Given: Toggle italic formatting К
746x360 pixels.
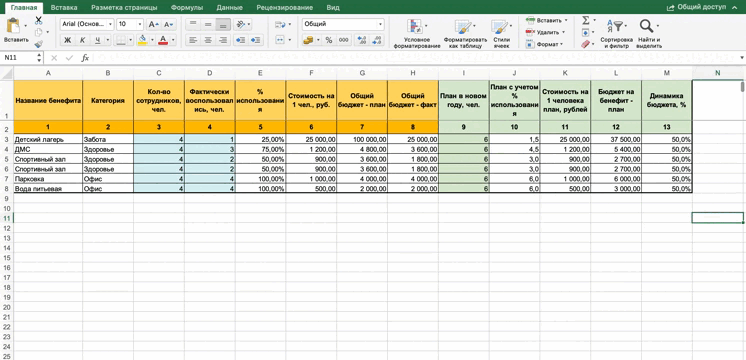Looking at the screenshot, I should point(83,40).
